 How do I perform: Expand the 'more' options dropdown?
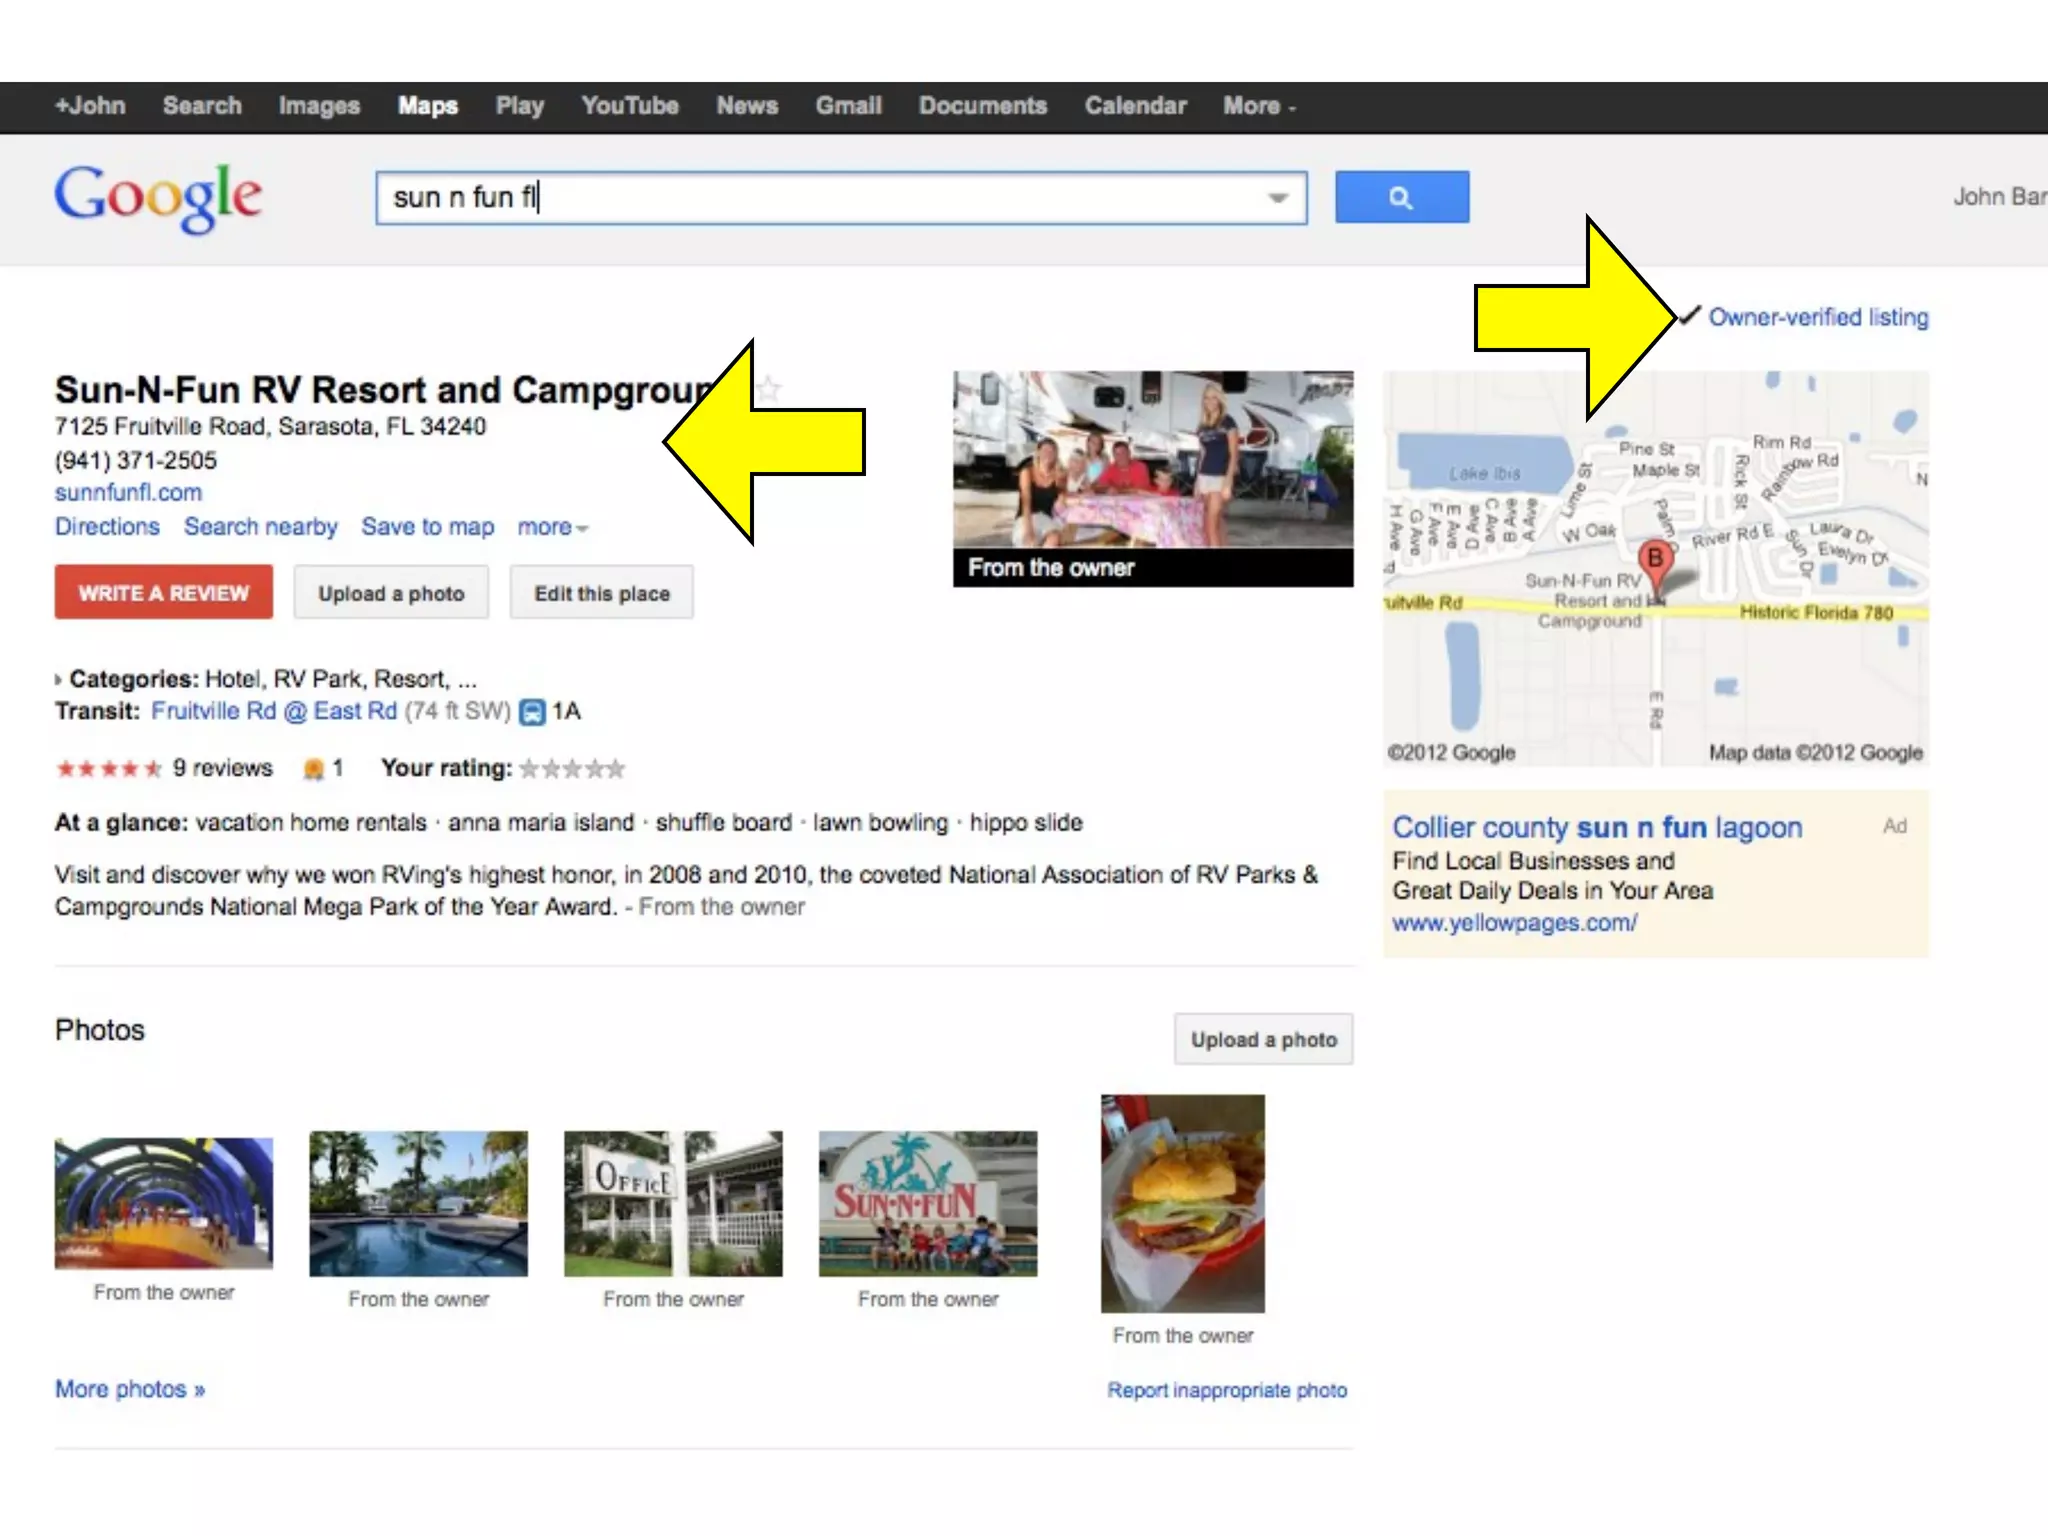pos(552,527)
